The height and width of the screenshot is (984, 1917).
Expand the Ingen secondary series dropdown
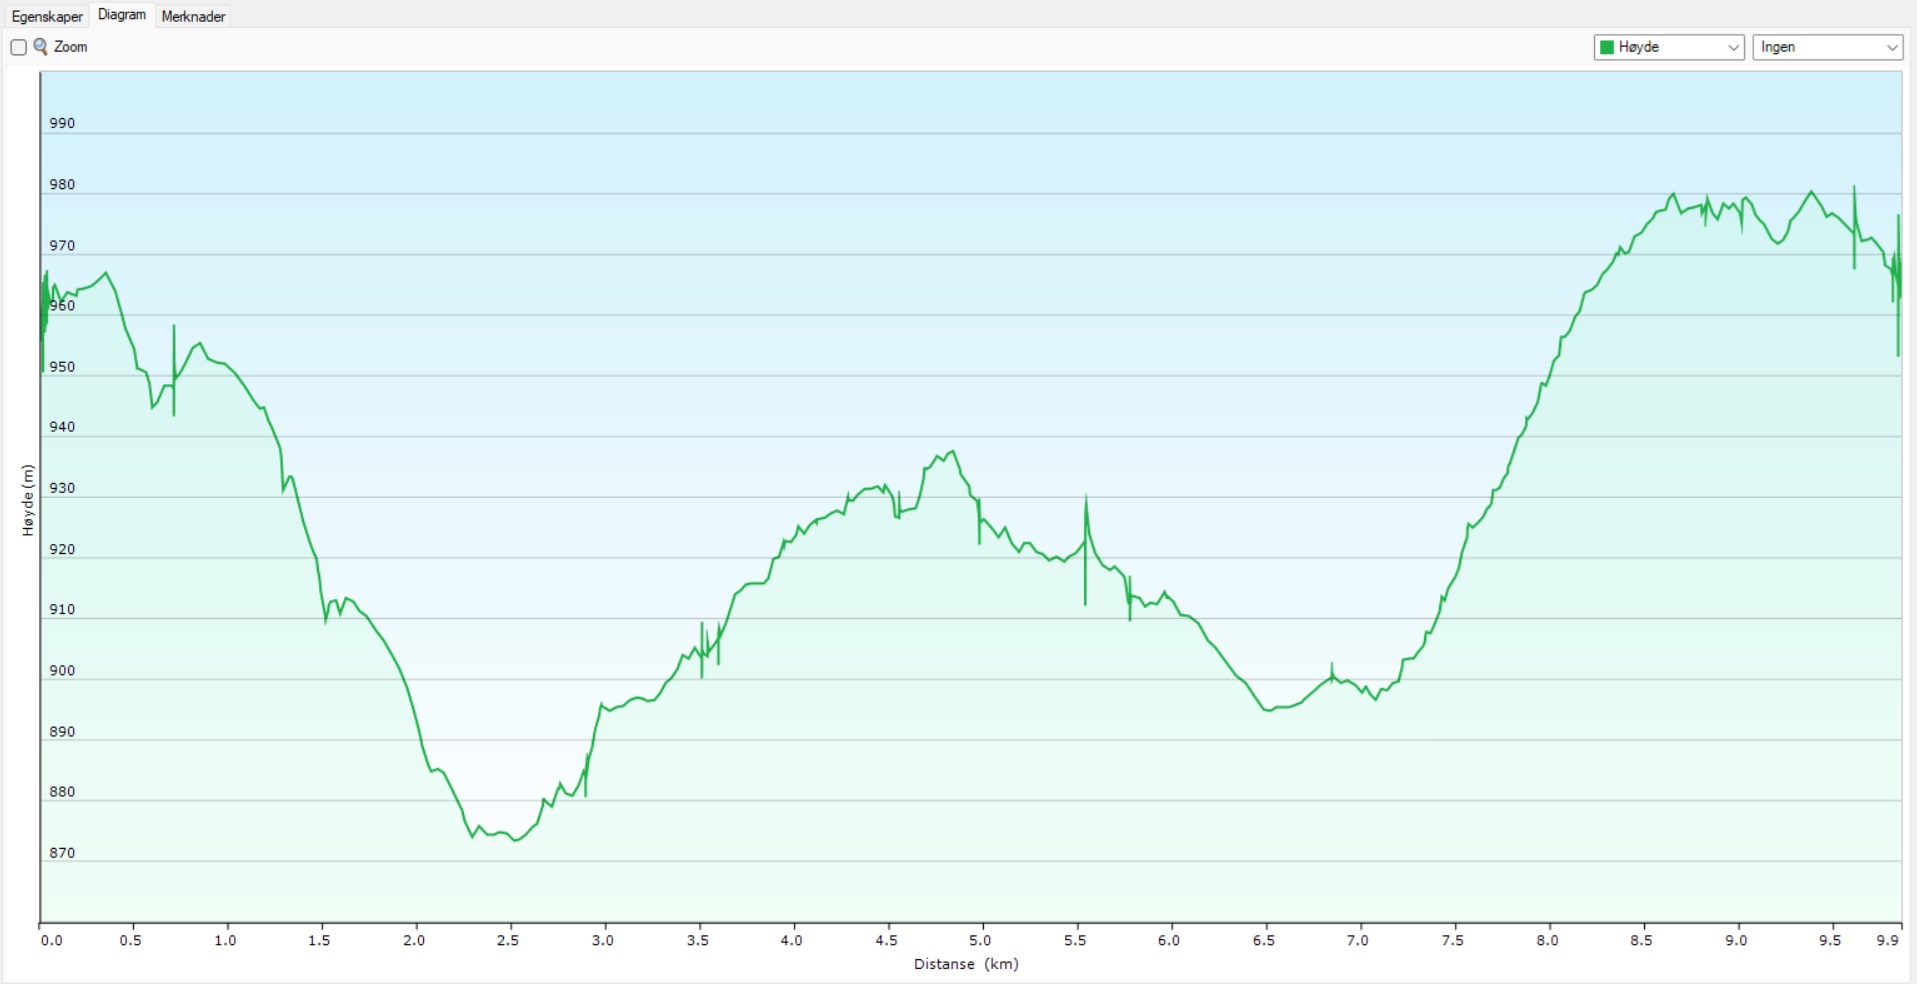click(1827, 47)
